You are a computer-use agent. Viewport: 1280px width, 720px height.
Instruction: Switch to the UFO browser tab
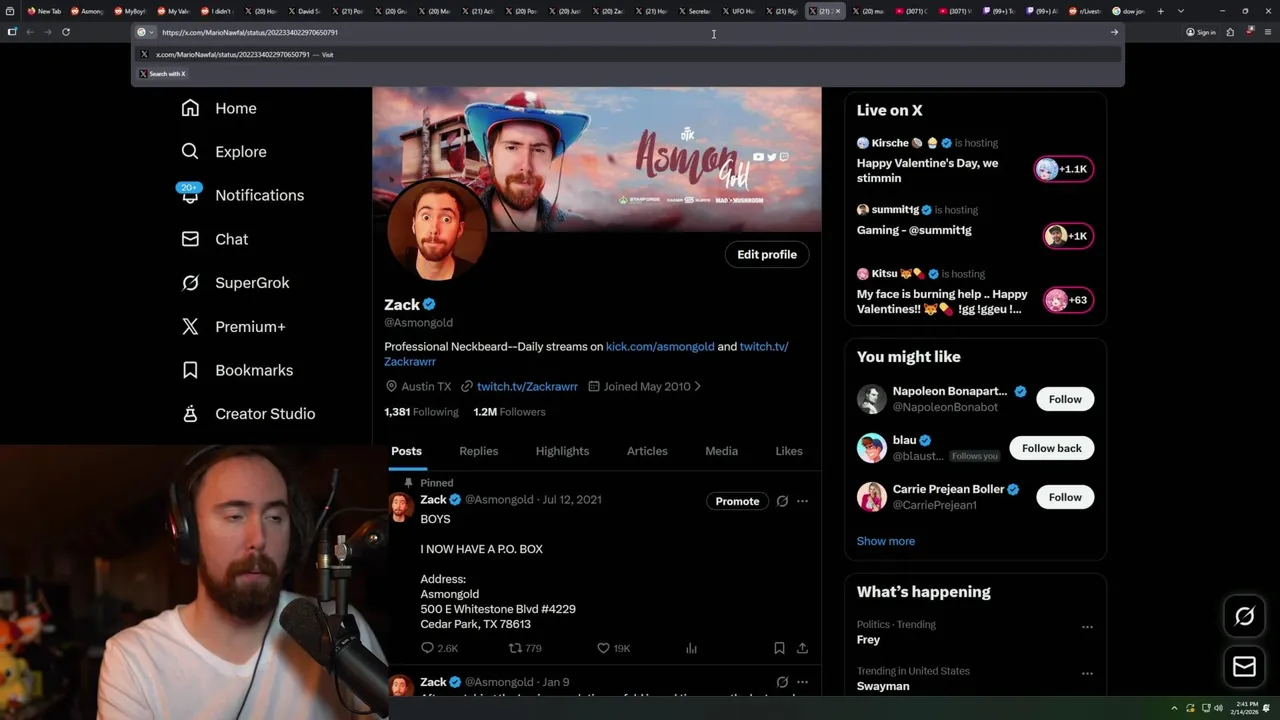[738, 11]
